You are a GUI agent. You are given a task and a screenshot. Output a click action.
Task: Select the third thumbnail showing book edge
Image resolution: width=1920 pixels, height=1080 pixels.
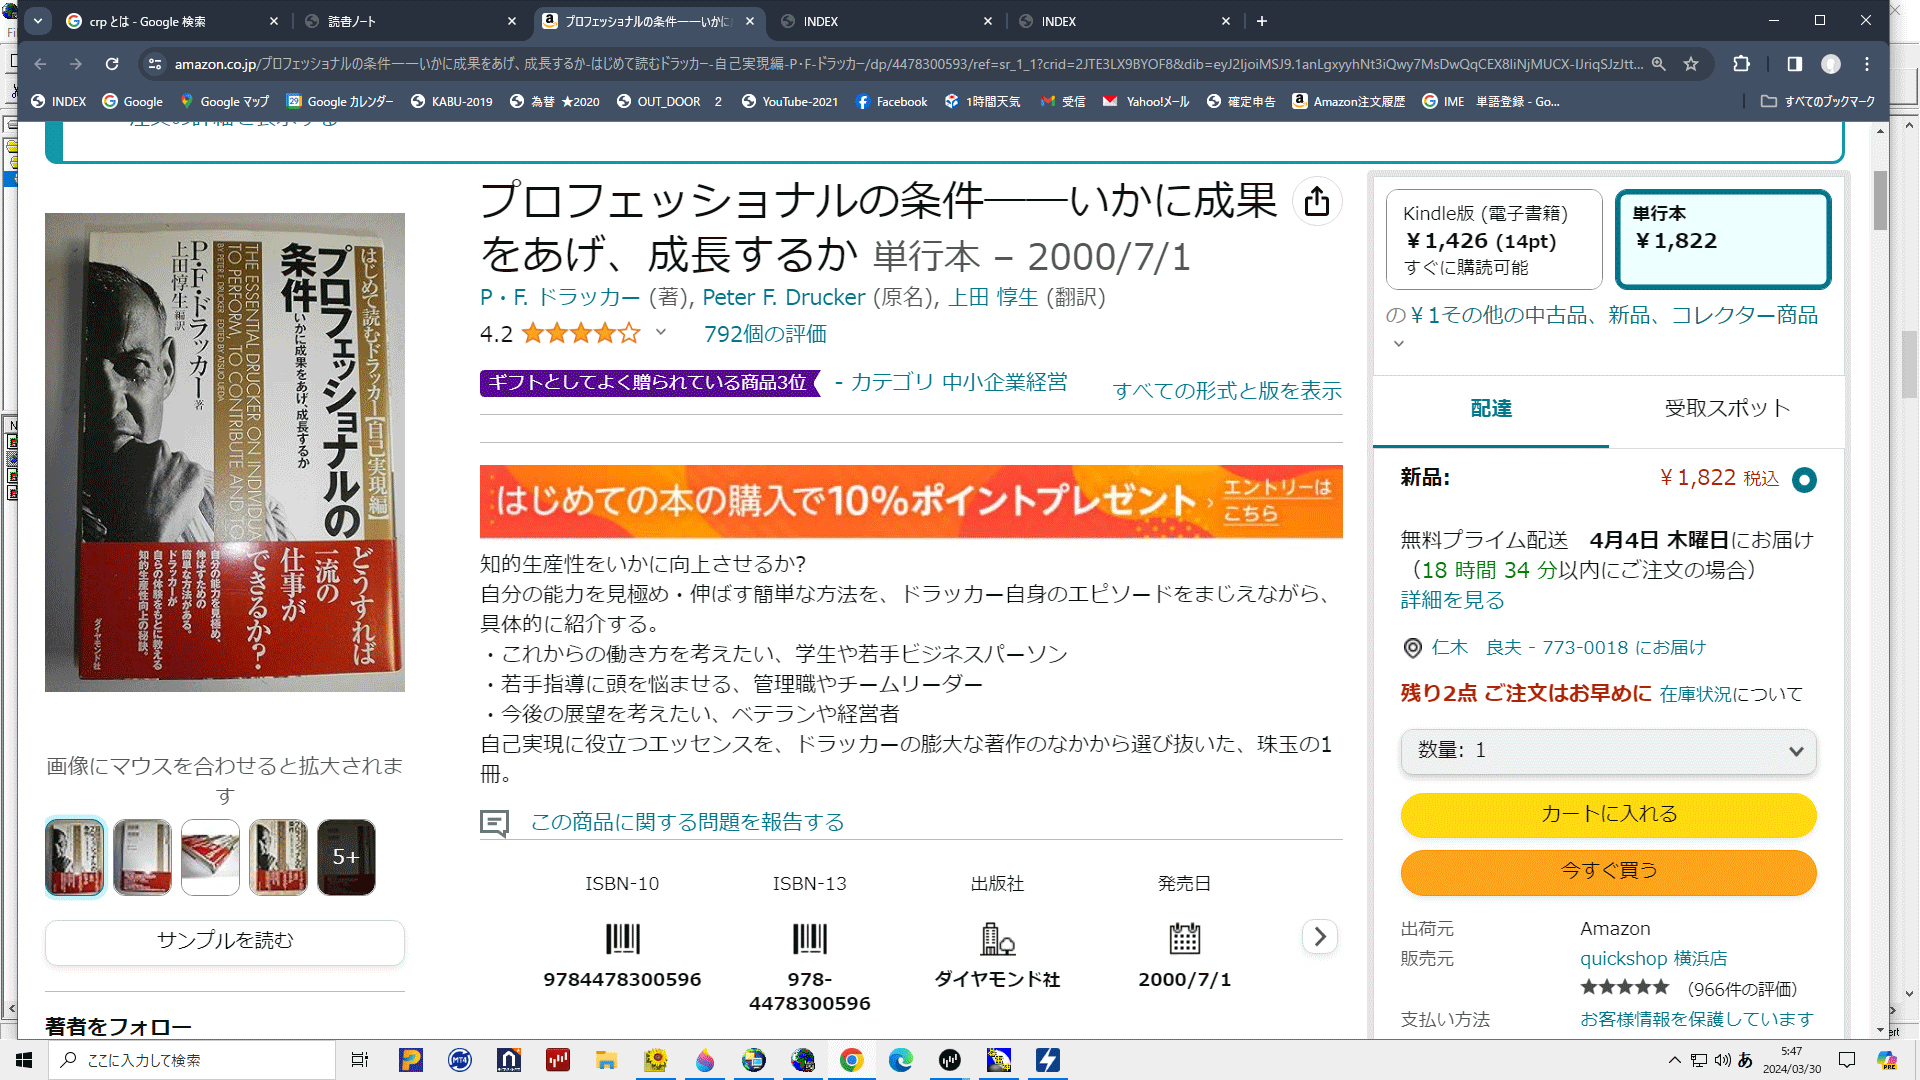pos(210,857)
